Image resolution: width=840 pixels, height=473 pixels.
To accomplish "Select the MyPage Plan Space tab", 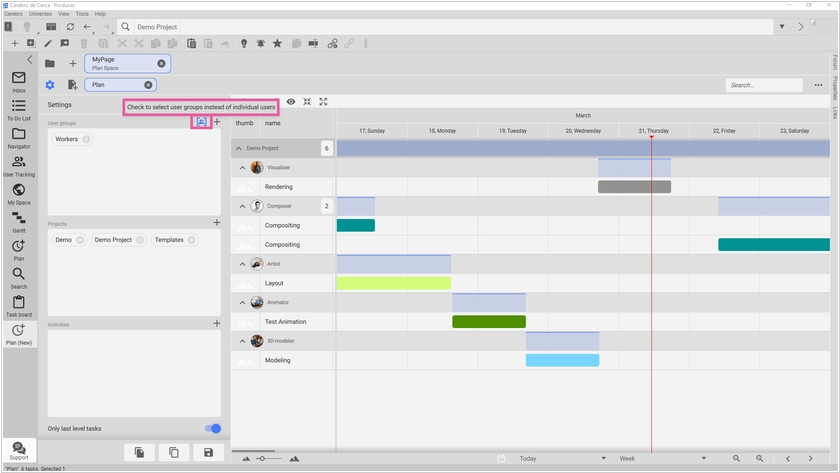I will [x=128, y=64].
